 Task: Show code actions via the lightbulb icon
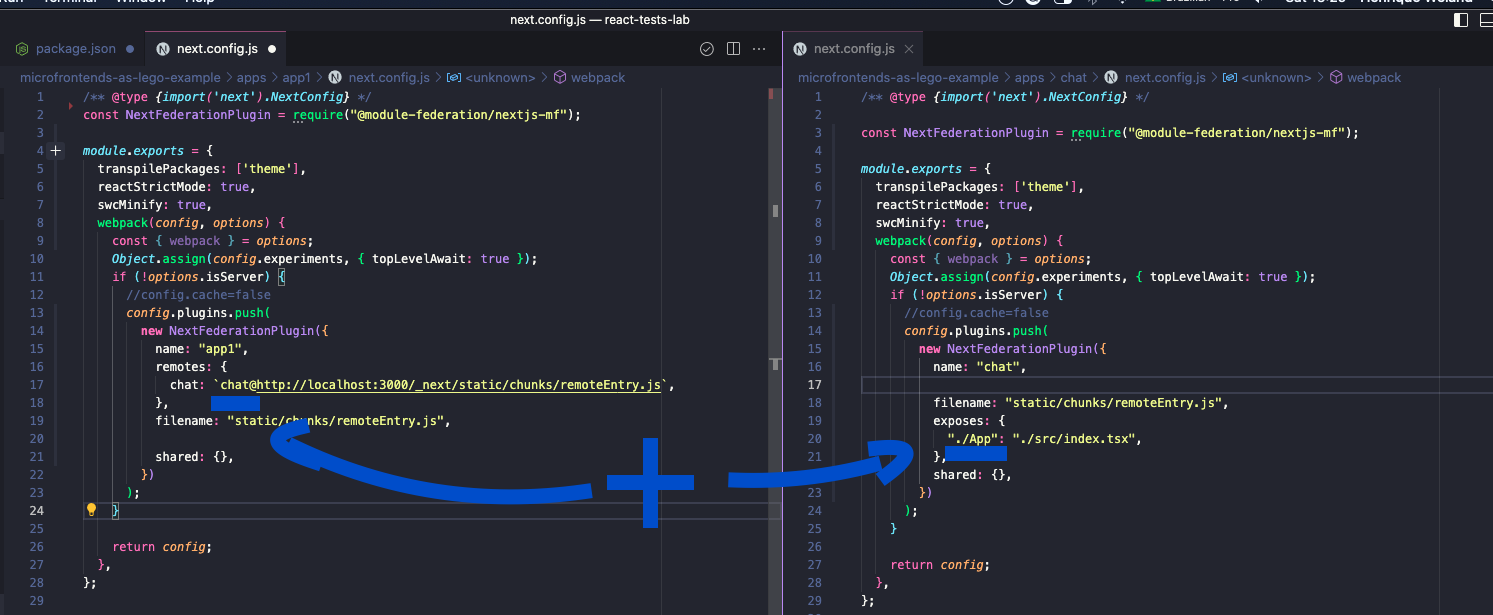[x=91, y=510]
